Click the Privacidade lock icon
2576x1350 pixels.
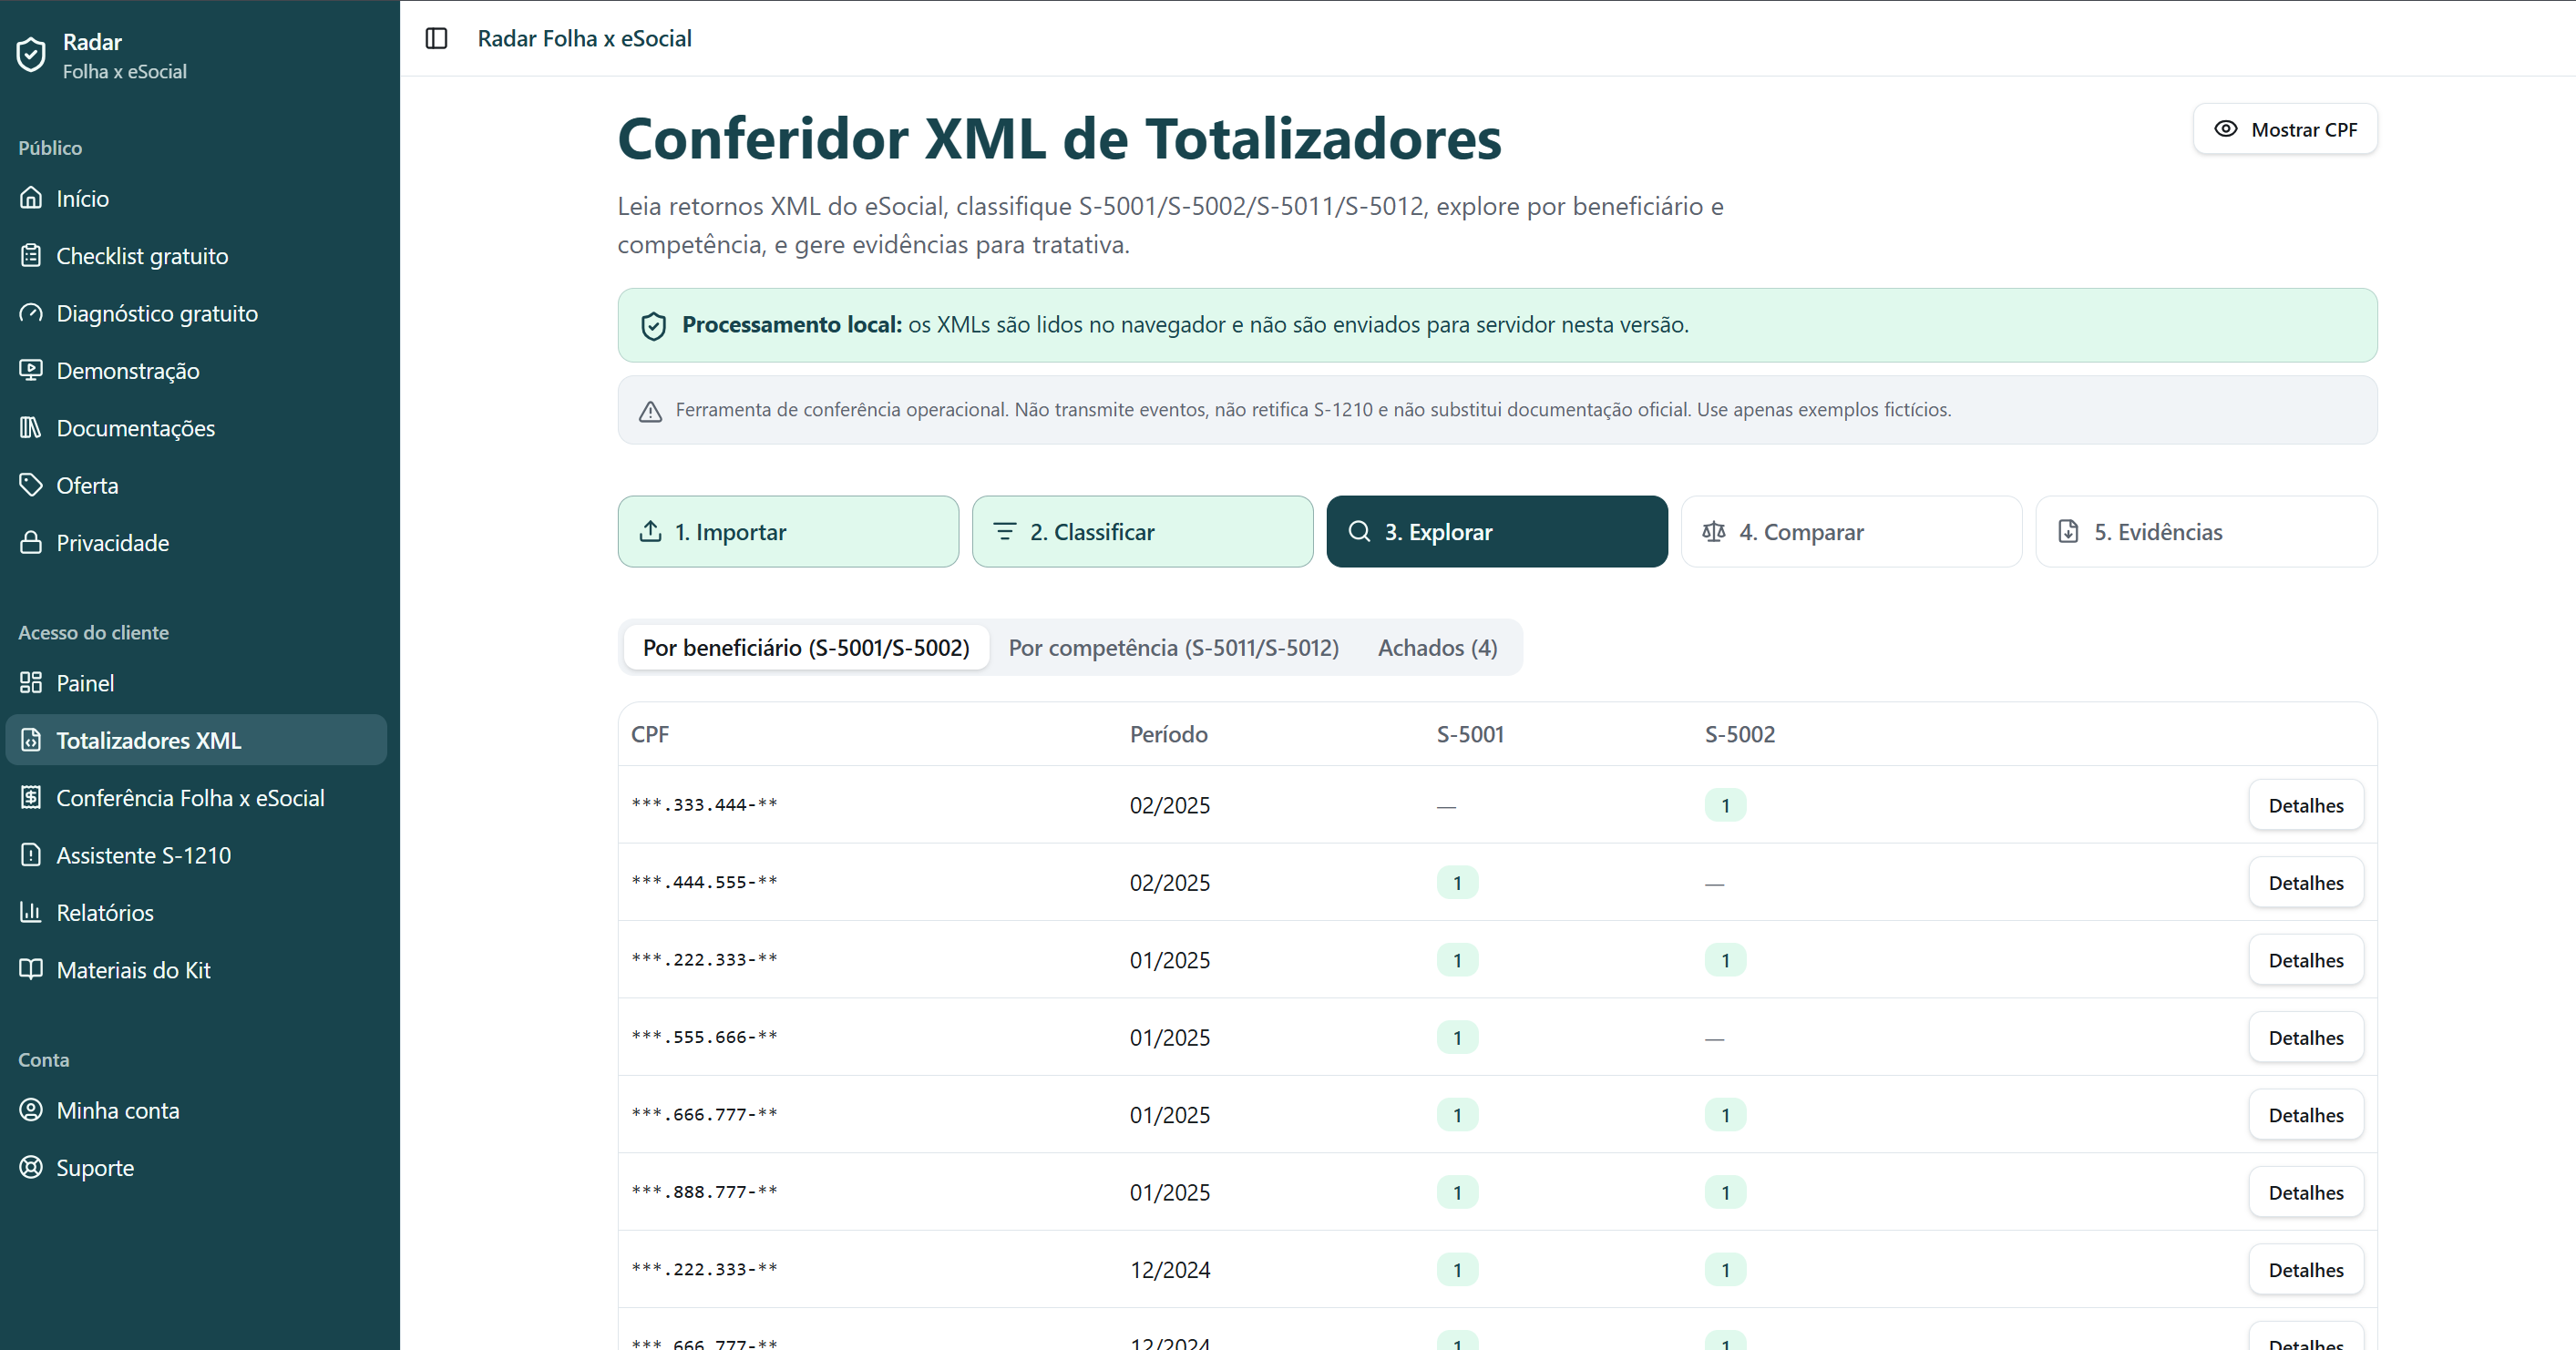pos(31,543)
